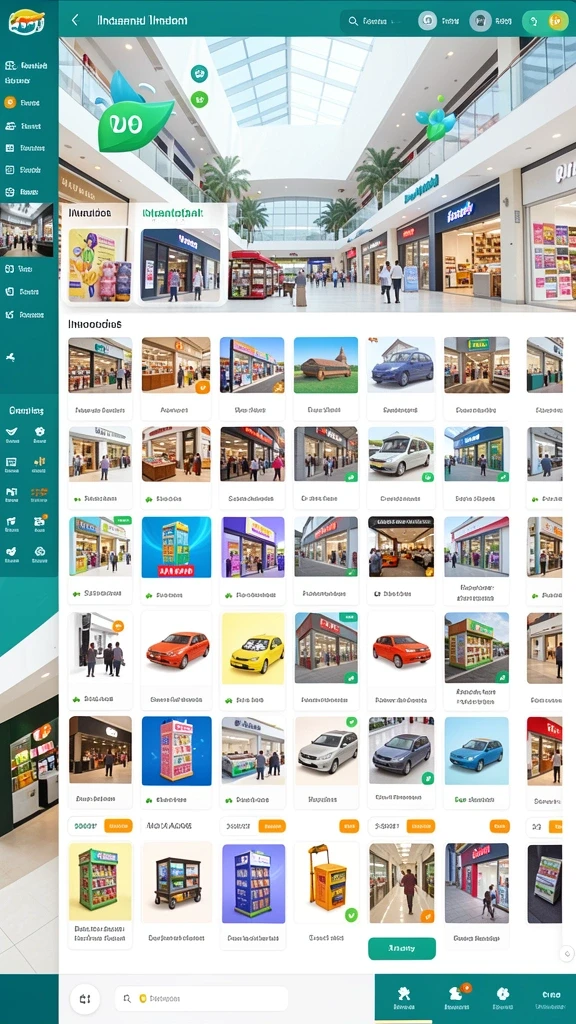Click the flower icon in the bottom navigation
The width and height of the screenshot is (576, 1024).
pos(502,993)
